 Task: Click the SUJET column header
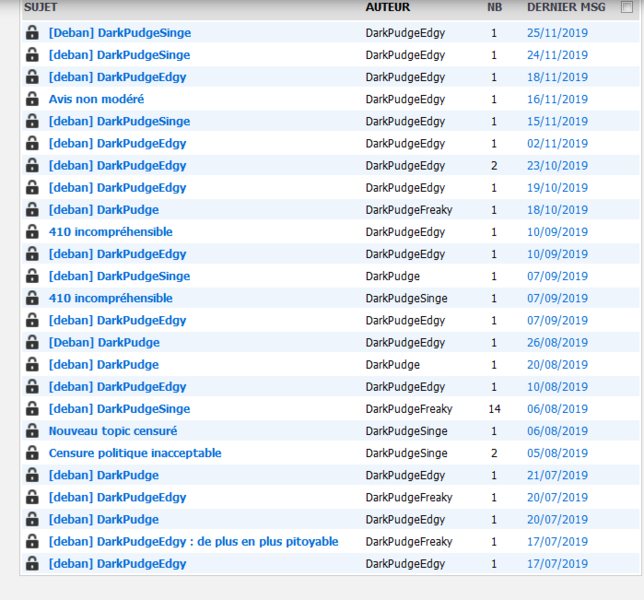[x=41, y=7]
